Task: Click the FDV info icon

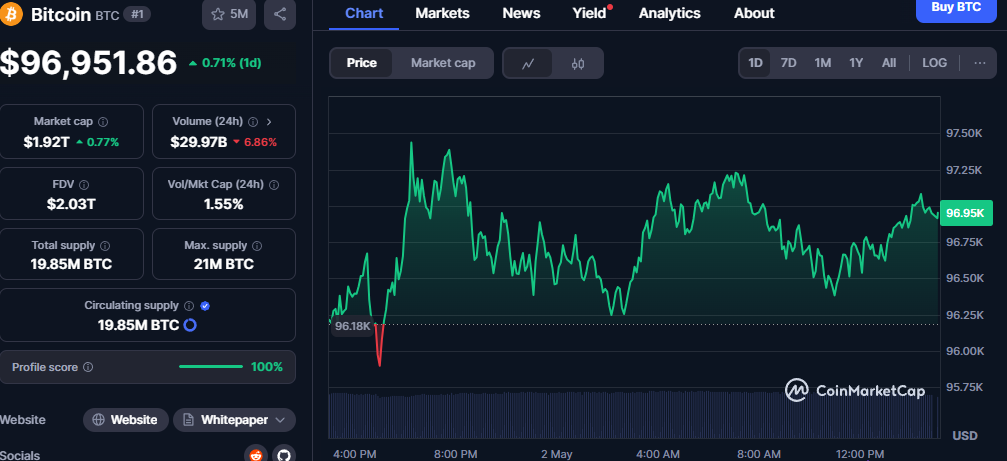Action: pos(84,184)
